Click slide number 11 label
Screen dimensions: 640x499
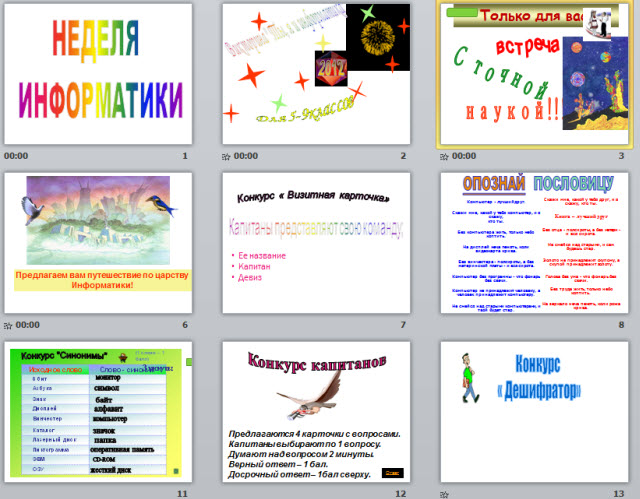[x=182, y=494]
